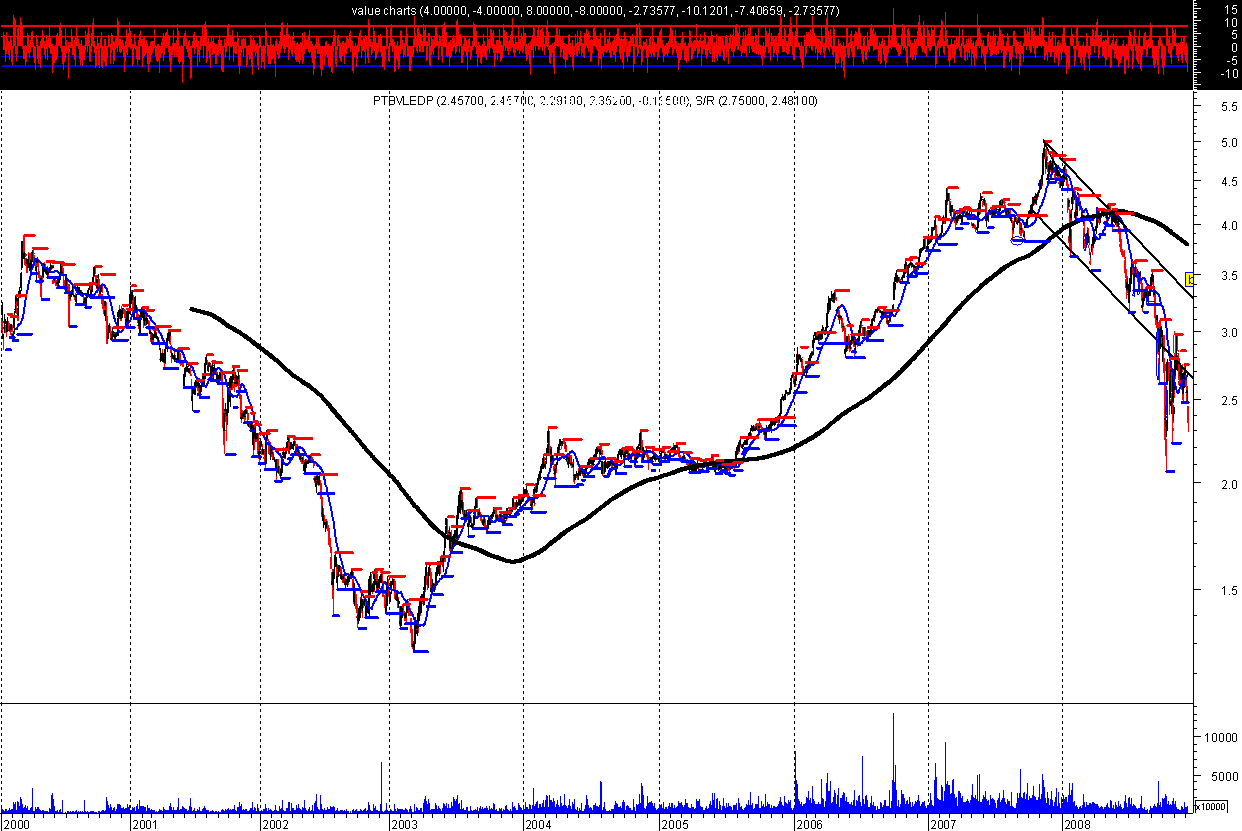This screenshot has height=831, width=1242.
Task: Click the 2007 year label on the time axis
Action: pos(943,825)
